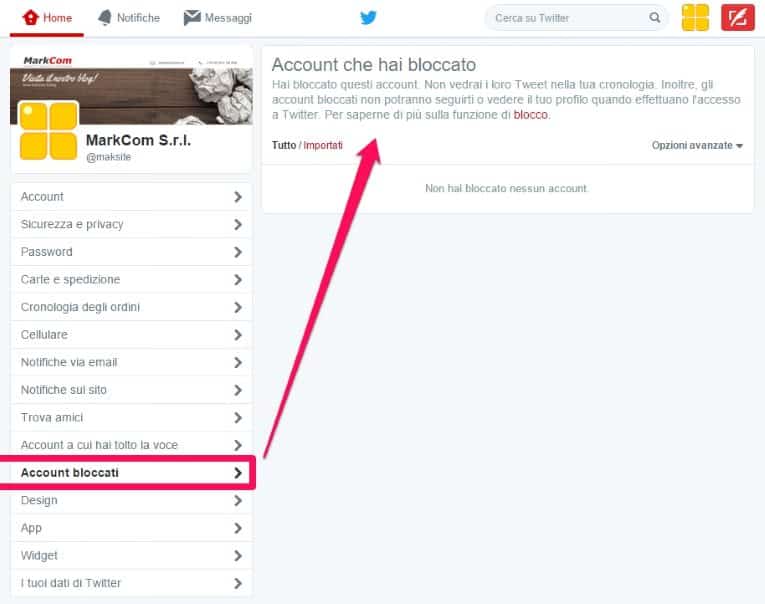Screen dimensions: 765x604
Task: Select the Importati filter
Action: point(323,145)
